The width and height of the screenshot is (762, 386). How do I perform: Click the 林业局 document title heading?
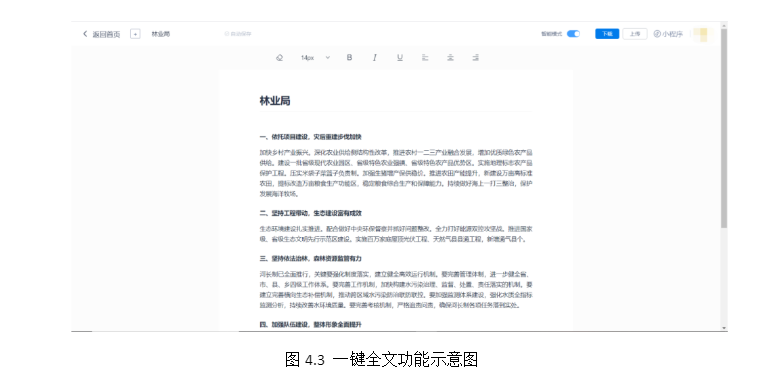pos(275,101)
